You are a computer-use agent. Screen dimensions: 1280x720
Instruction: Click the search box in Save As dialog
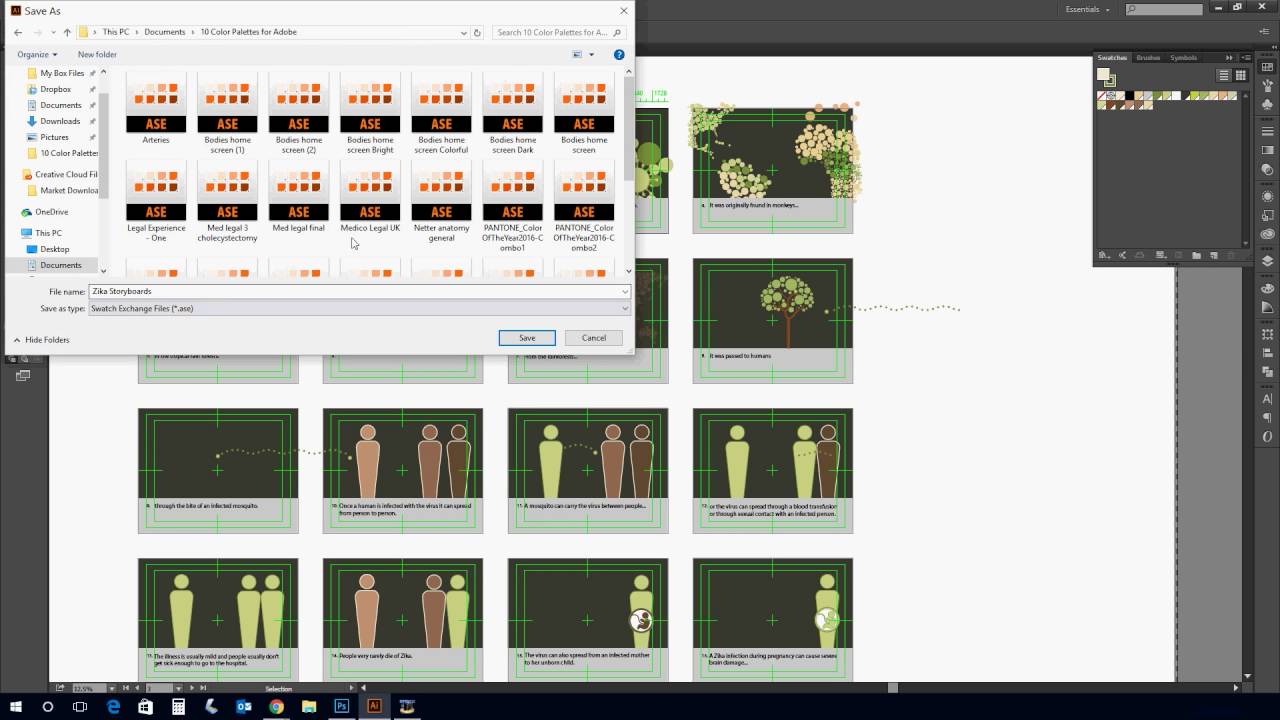[x=560, y=32]
